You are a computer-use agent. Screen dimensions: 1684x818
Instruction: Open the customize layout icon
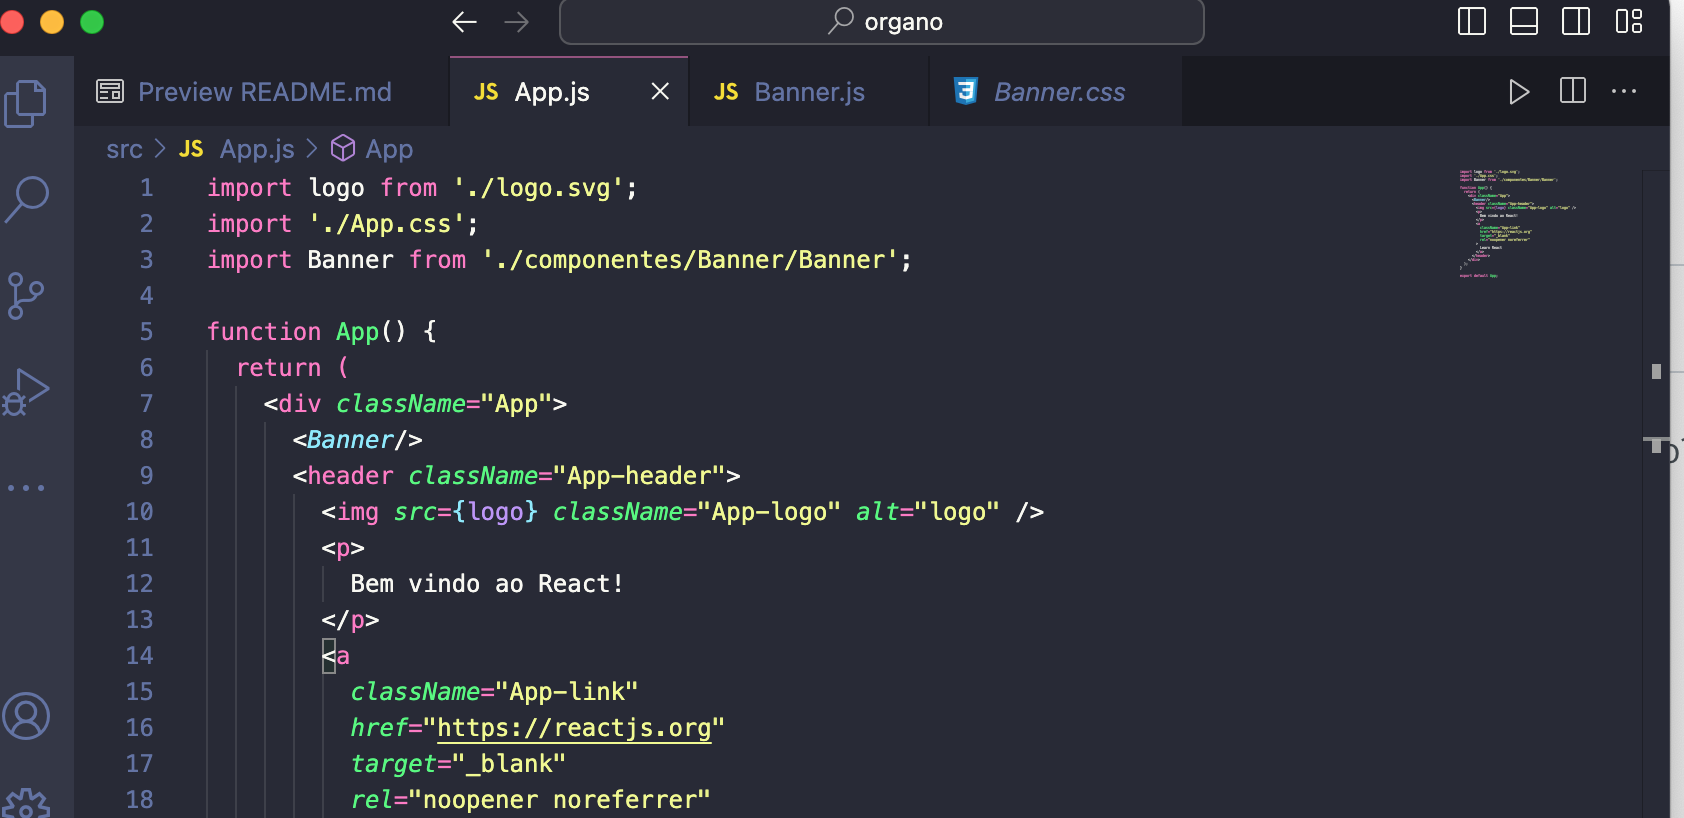tap(1629, 21)
